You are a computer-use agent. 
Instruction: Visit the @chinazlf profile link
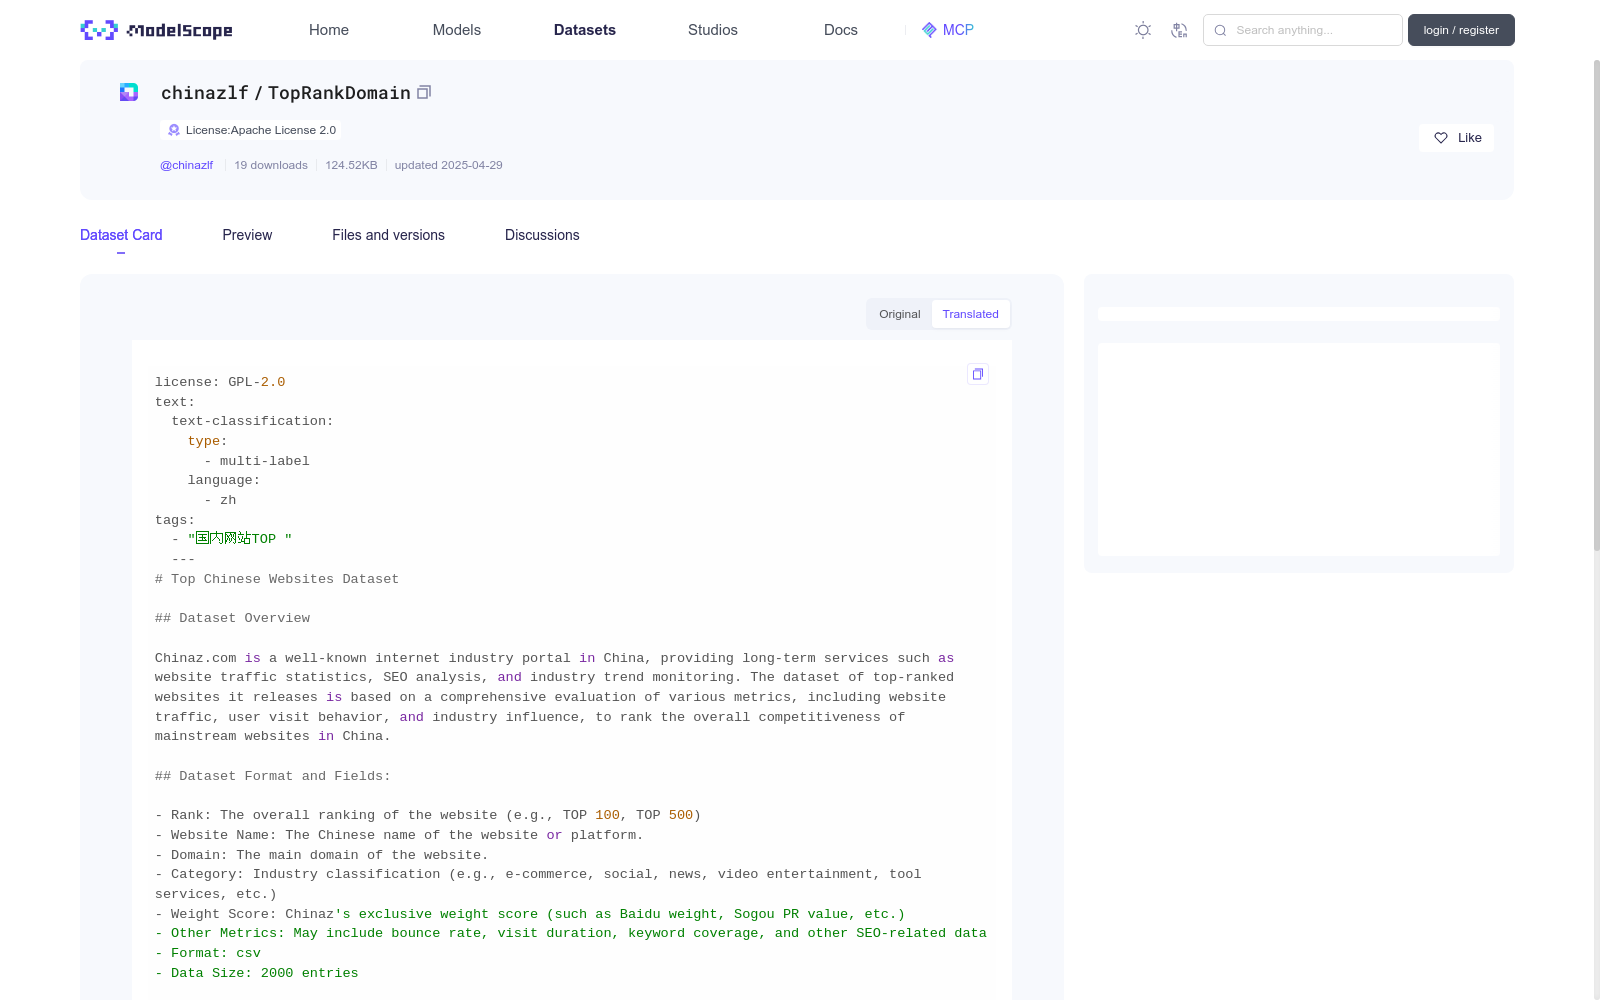point(187,165)
